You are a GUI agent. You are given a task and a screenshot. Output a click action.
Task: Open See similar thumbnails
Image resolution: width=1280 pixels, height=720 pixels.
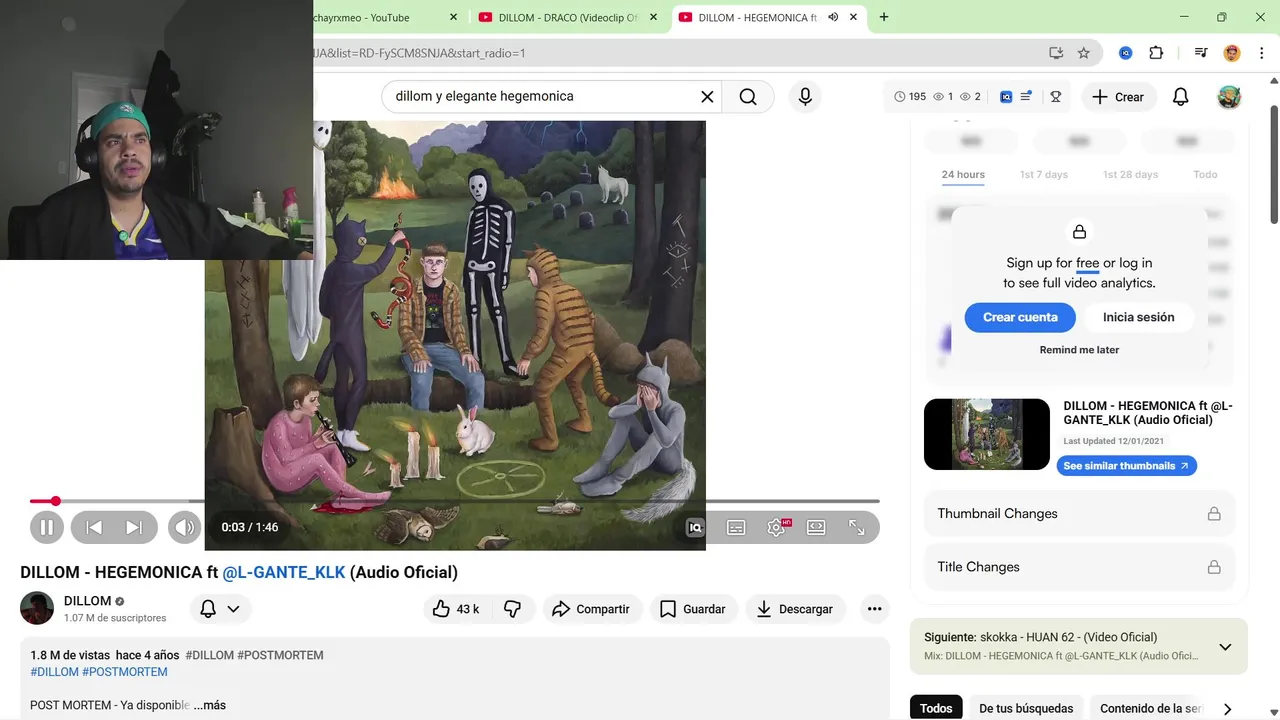tap(1126, 466)
